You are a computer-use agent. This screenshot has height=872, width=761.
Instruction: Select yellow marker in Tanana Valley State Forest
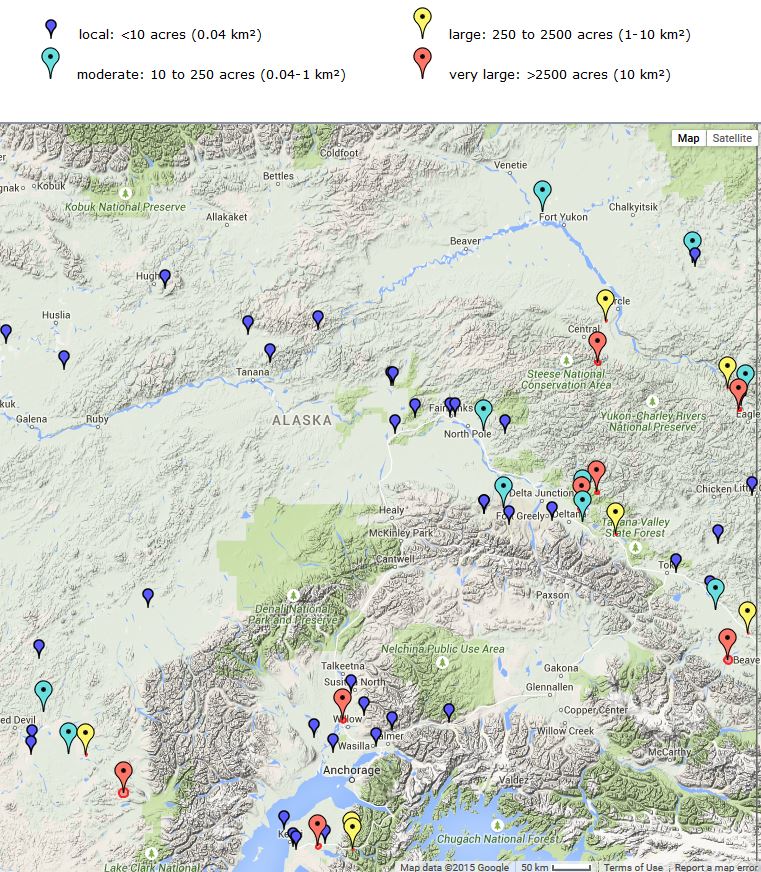[x=615, y=514]
